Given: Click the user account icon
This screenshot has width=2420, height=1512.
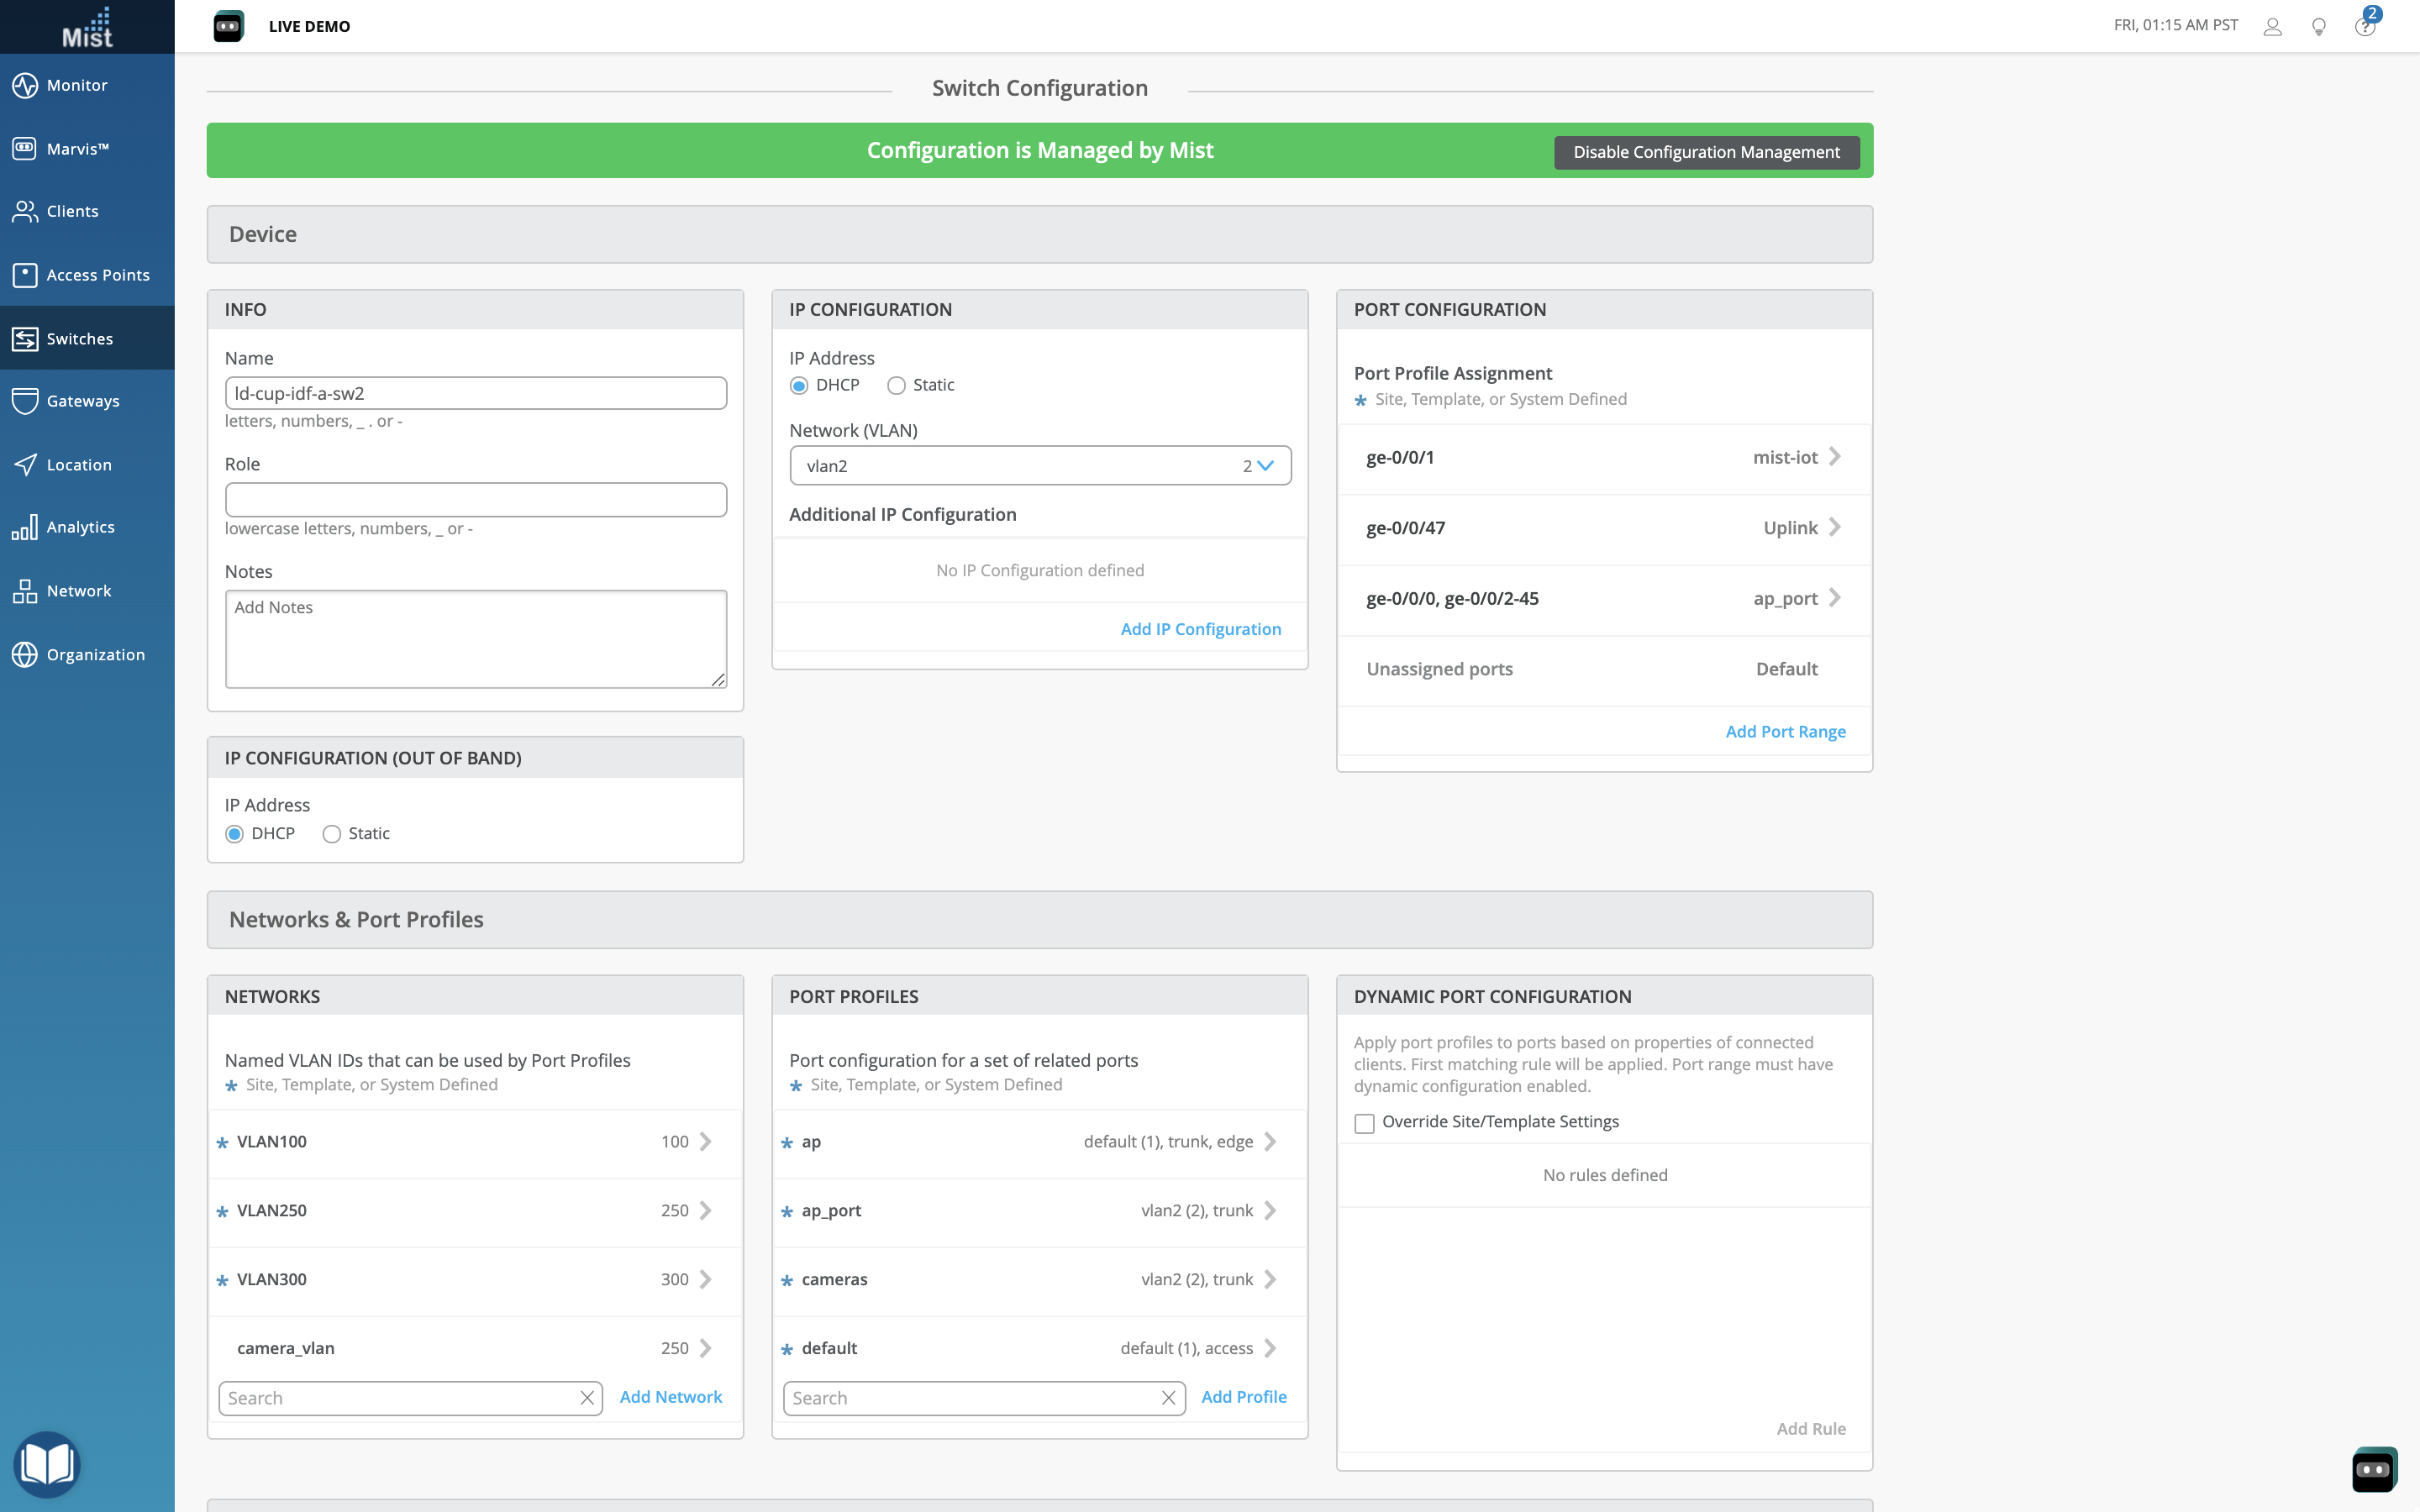Looking at the screenshot, I should click(2272, 27).
